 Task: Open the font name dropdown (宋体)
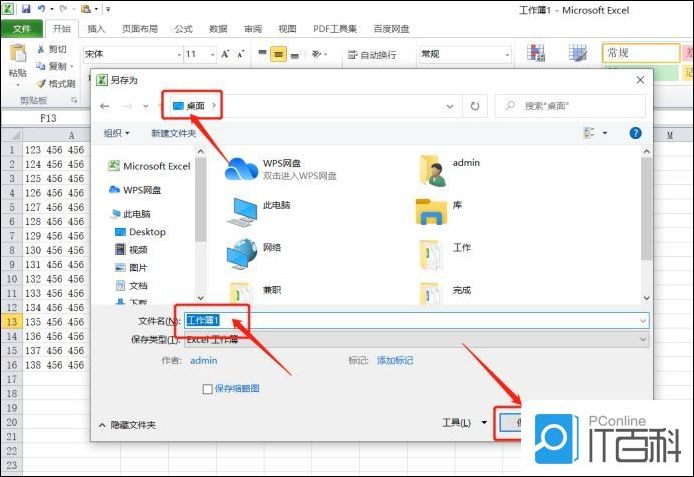(179, 54)
